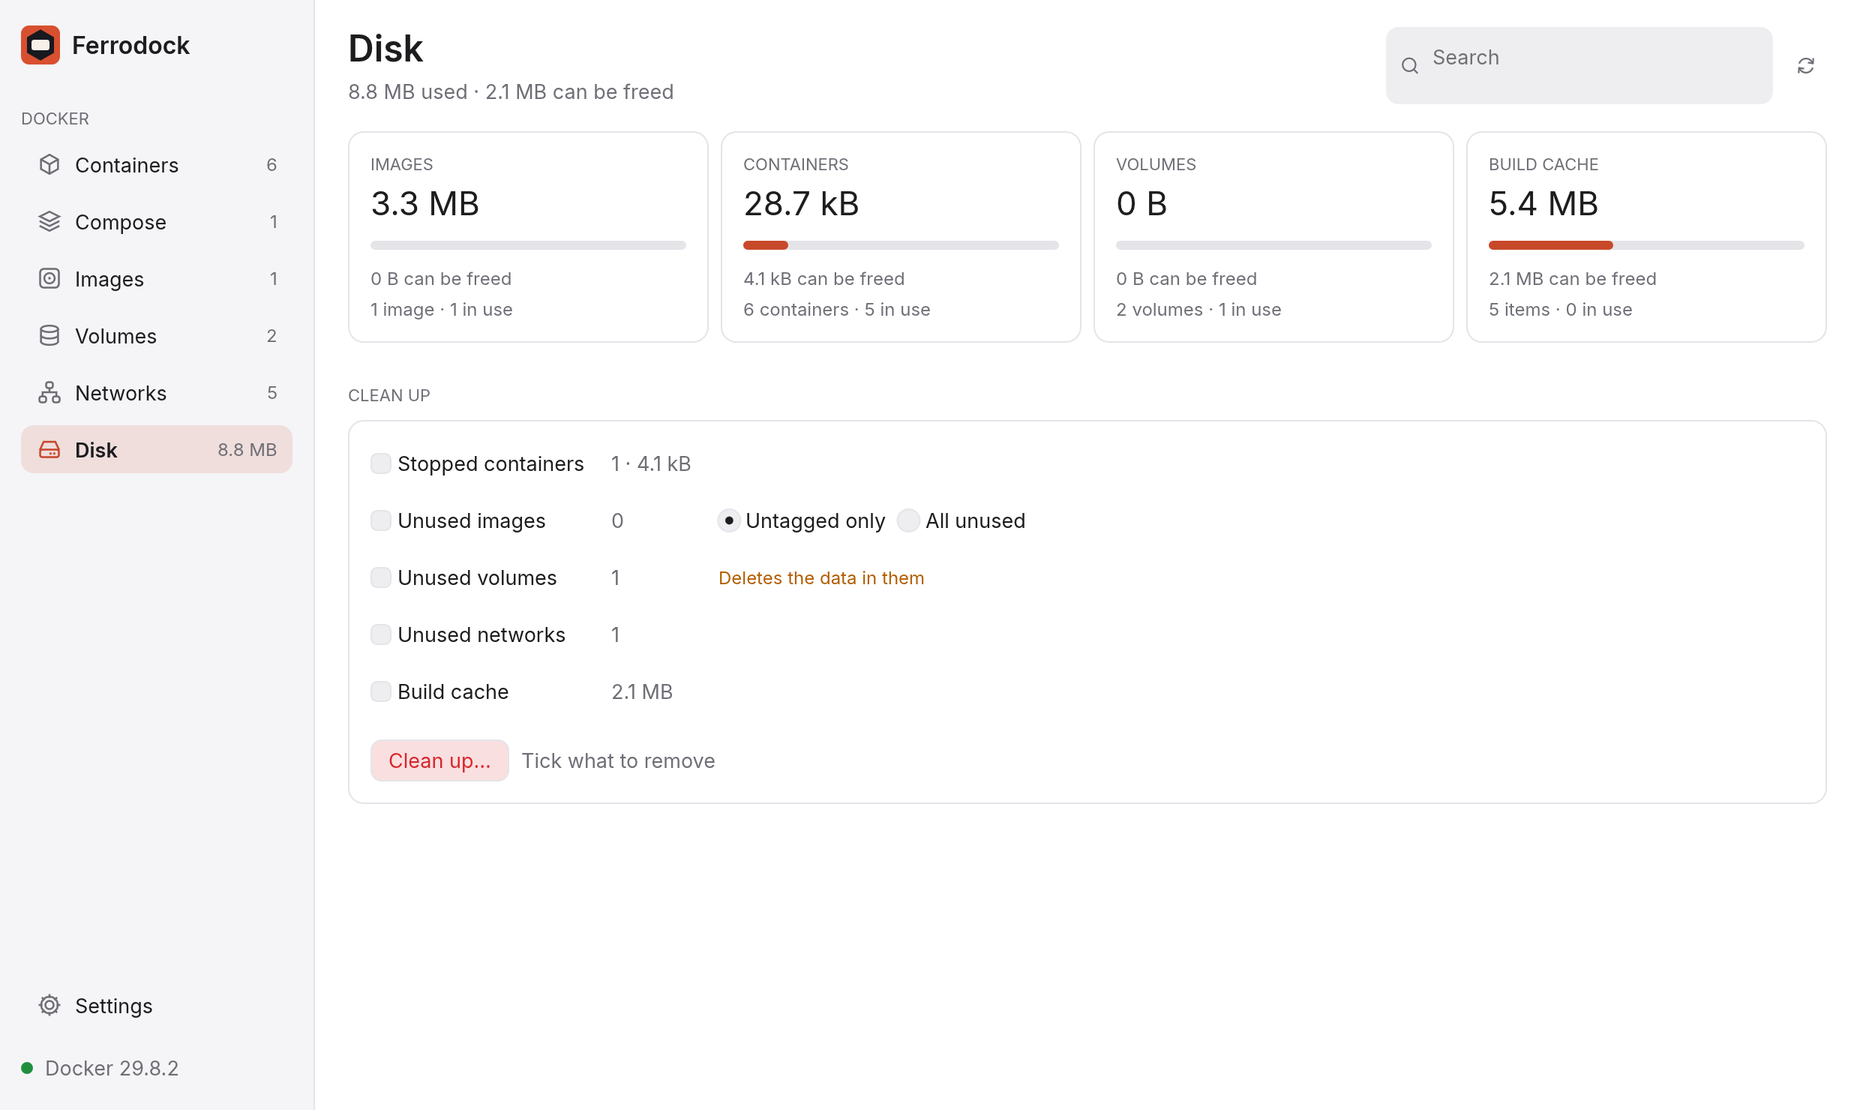Click the Ferrodock logo icon
The width and height of the screenshot is (1860, 1110).
click(40, 45)
